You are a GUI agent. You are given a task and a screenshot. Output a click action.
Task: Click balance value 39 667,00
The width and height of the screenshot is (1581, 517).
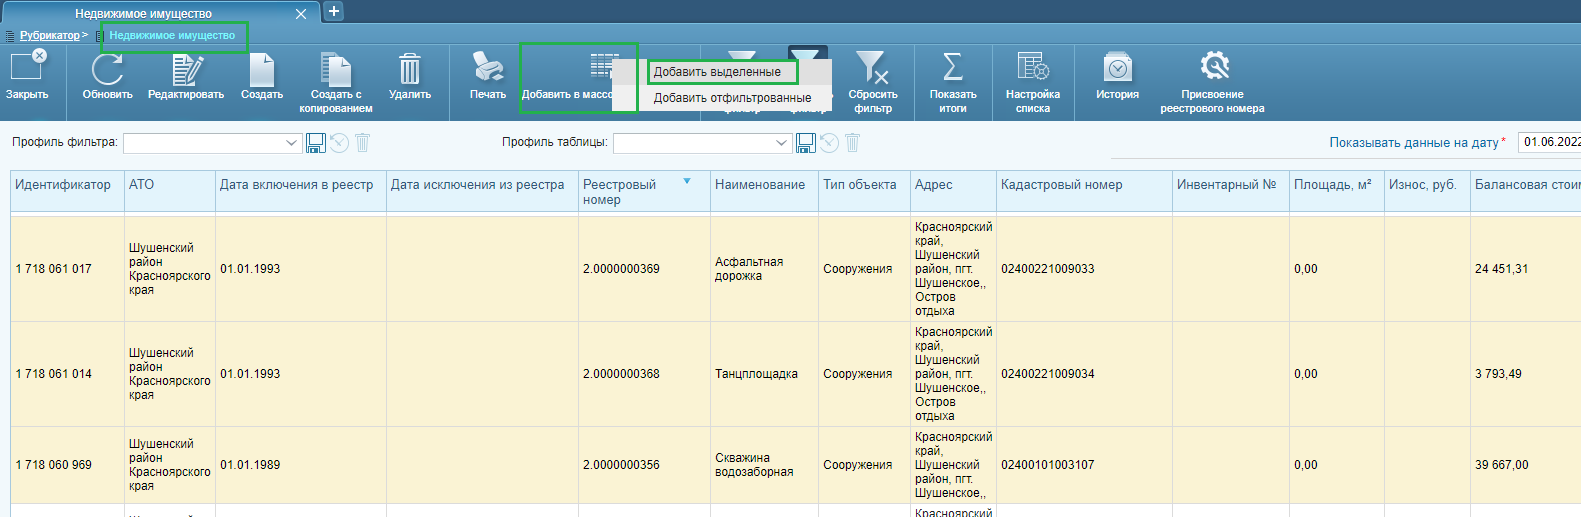(1501, 465)
